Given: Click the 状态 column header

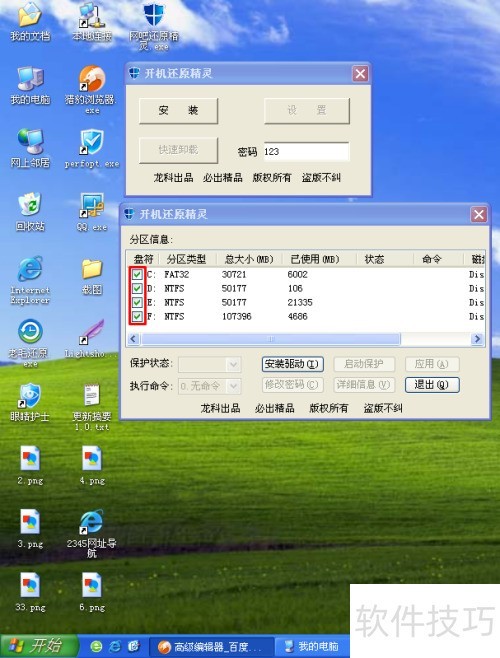Looking at the screenshot, I should [385, 259].
